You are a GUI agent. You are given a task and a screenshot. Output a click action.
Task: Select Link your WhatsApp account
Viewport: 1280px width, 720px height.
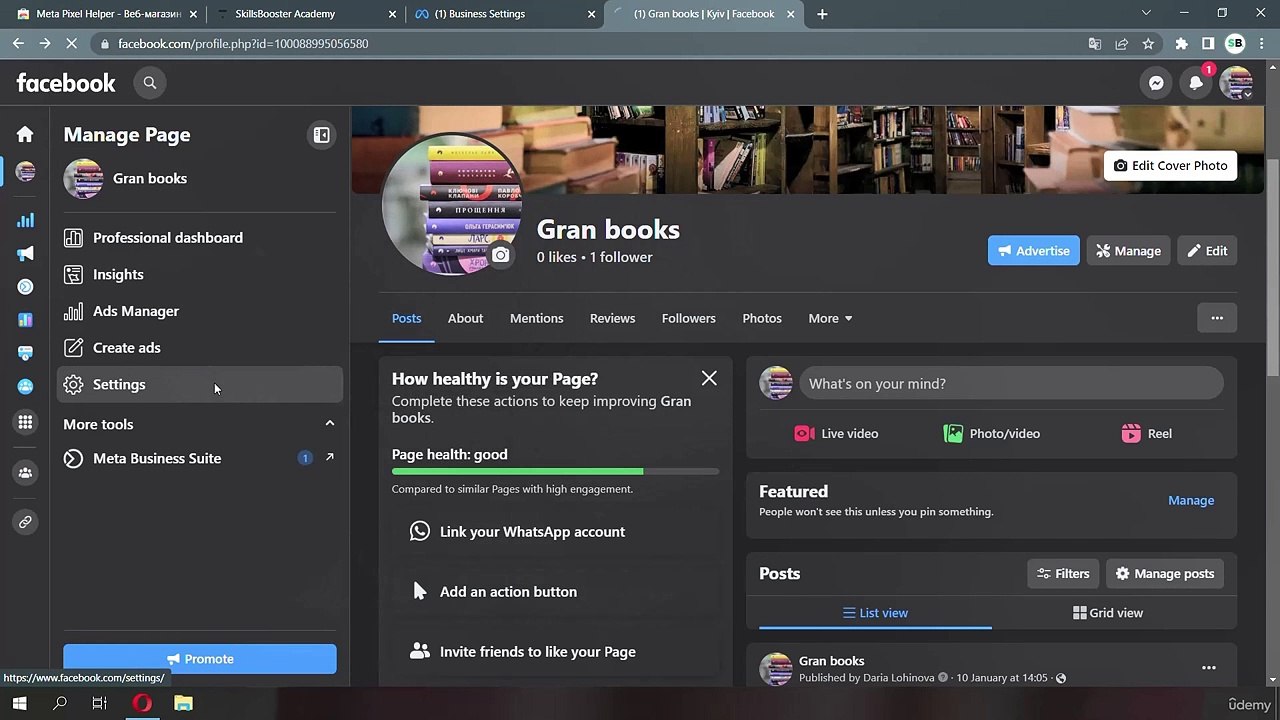pyautogui.click(x=555, y=532)
